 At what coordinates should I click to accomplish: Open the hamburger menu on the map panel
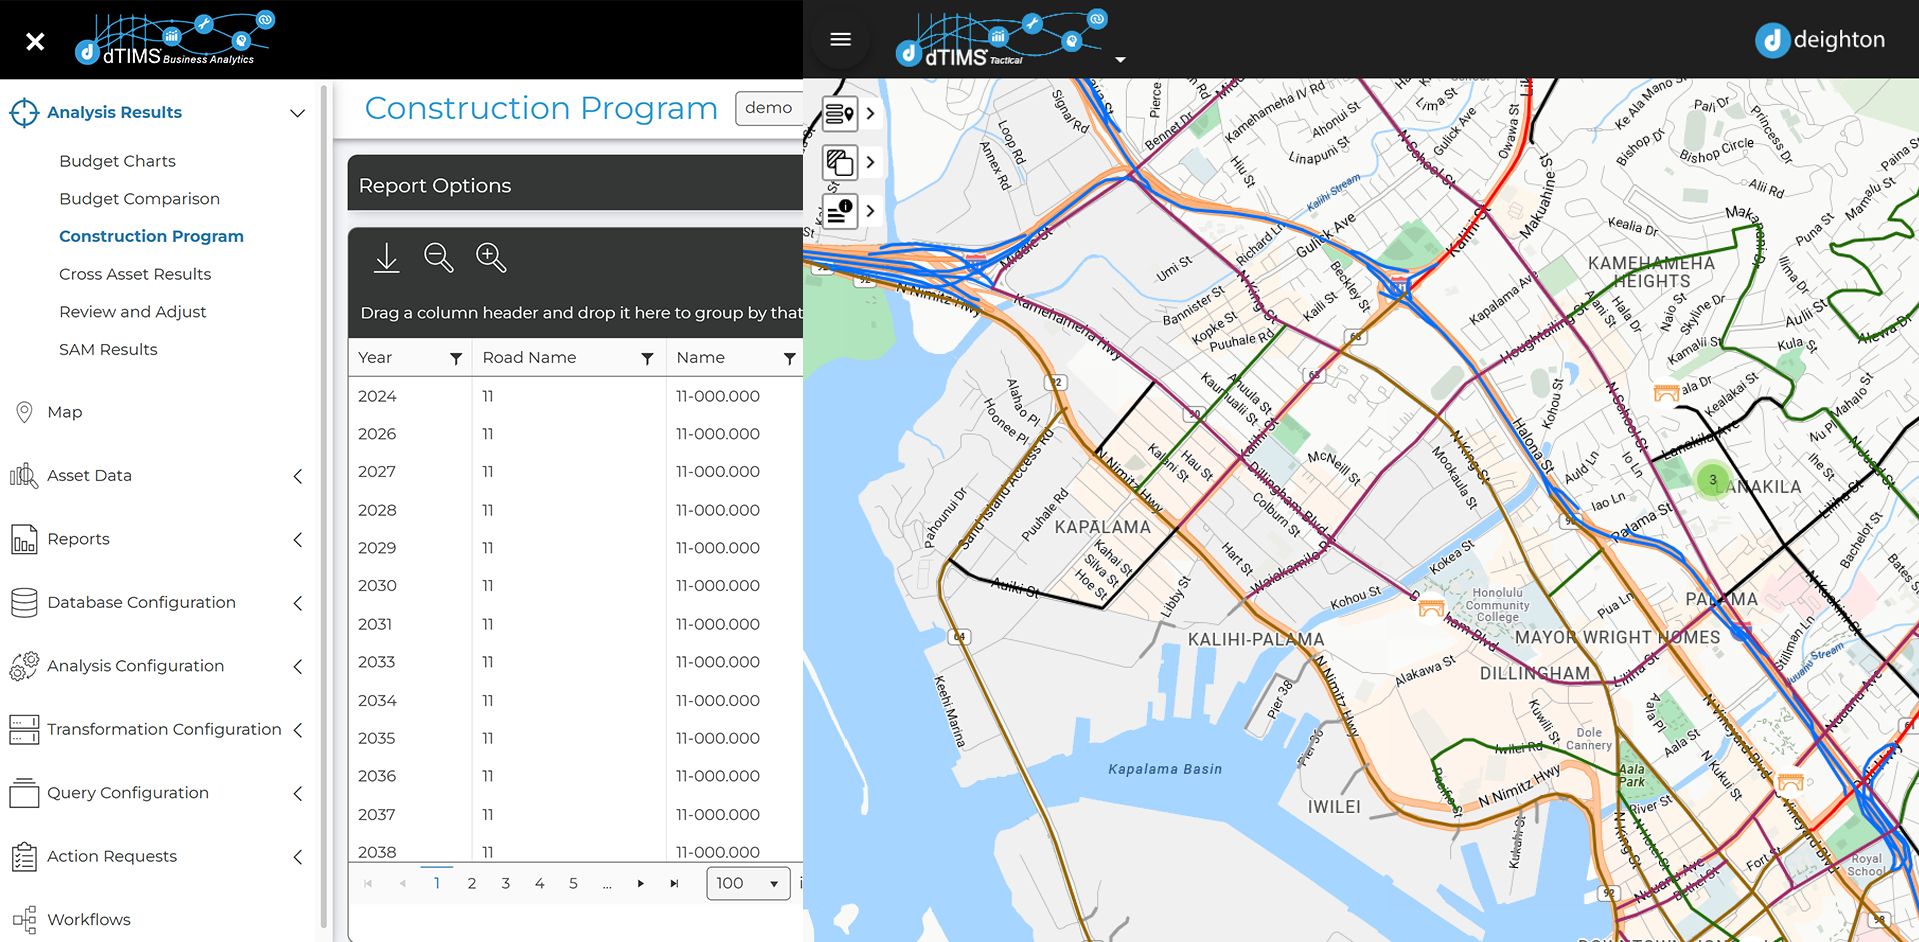[x=840, y=39]
